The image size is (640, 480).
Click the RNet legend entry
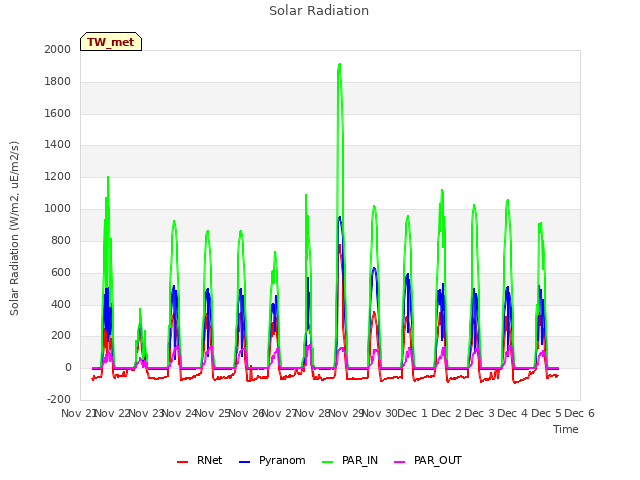coord(200,460)
